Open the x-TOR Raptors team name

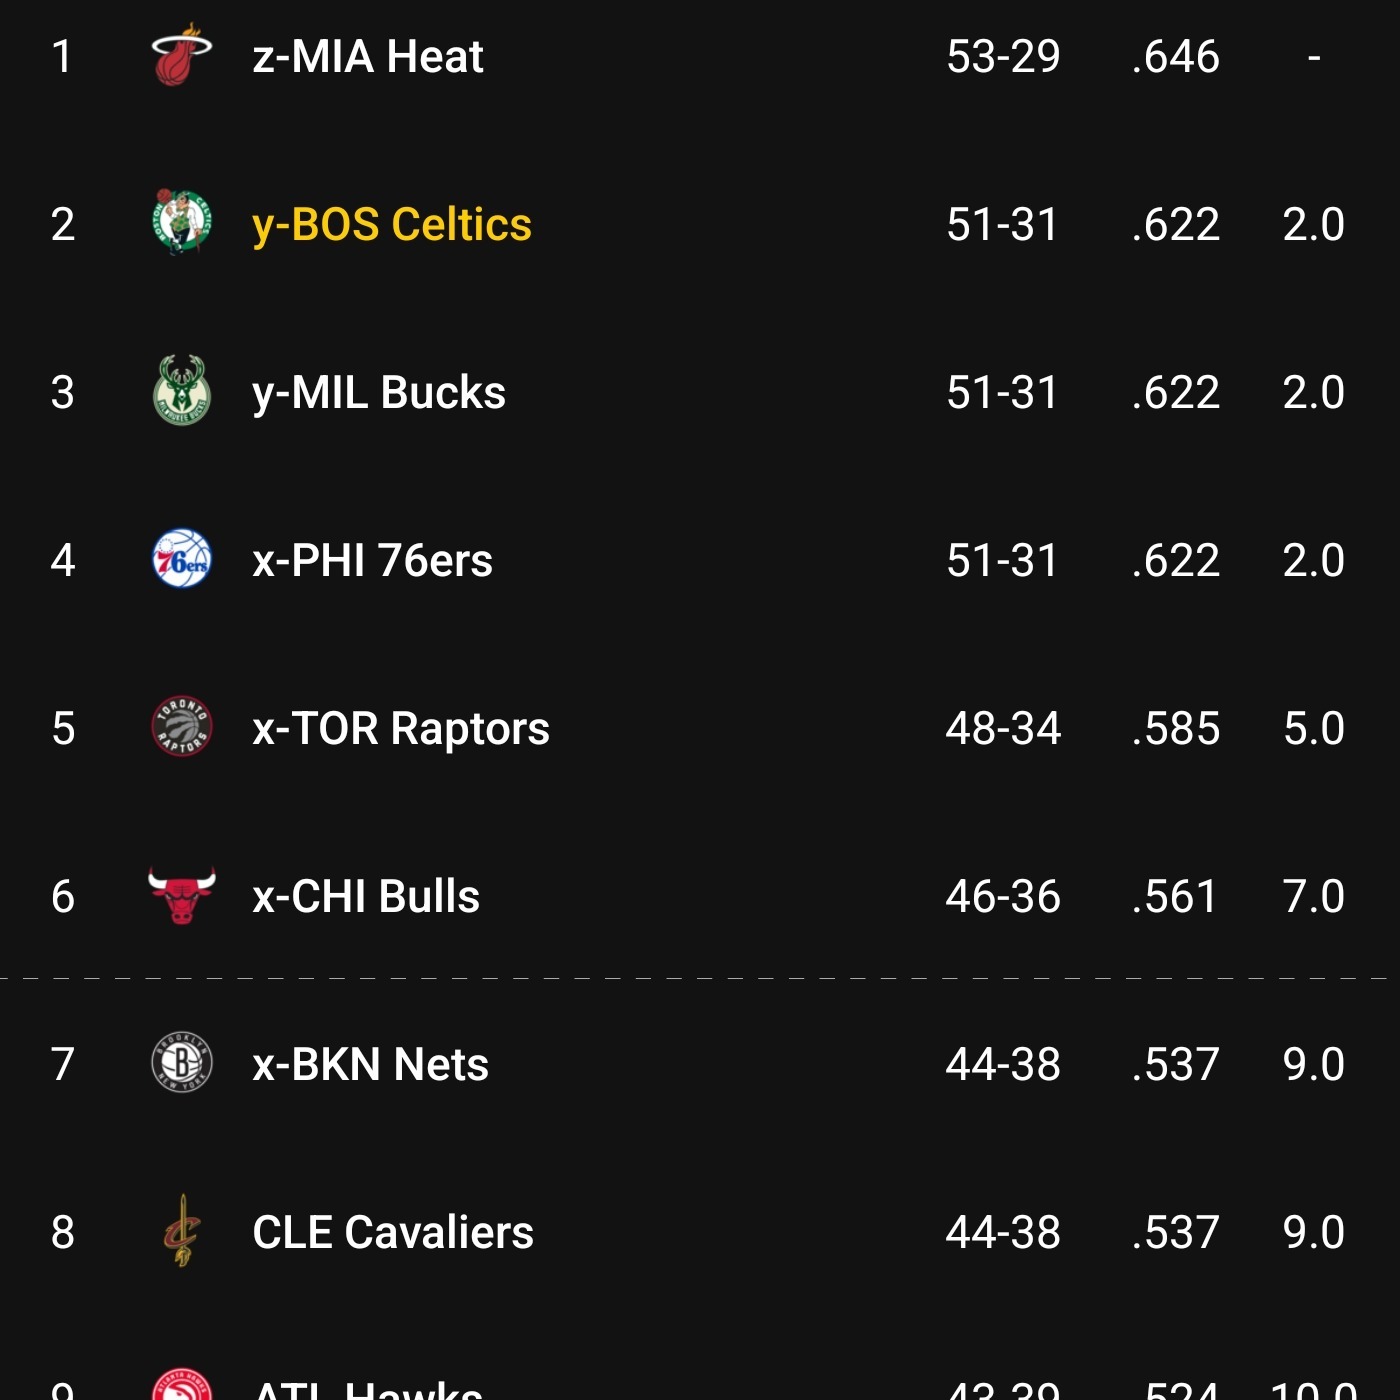(x=400, y=728)
